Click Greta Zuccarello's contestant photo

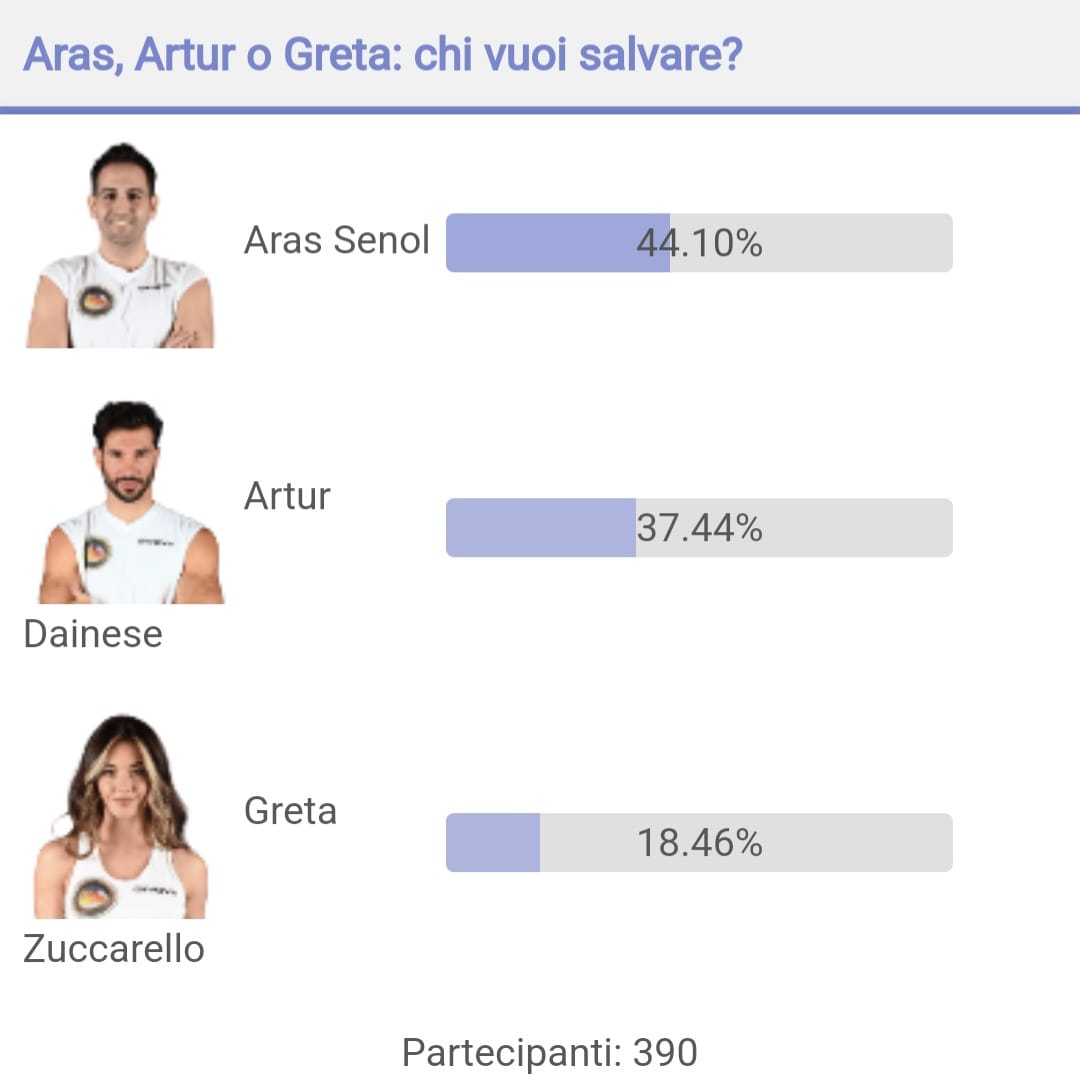[121, 816]
